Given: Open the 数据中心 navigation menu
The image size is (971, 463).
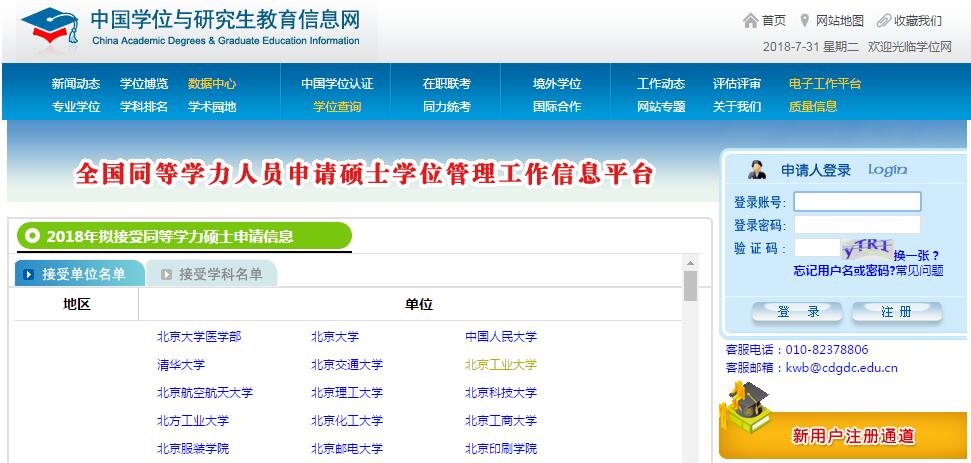Looking at the screenshot, I should tap(212, 84).
